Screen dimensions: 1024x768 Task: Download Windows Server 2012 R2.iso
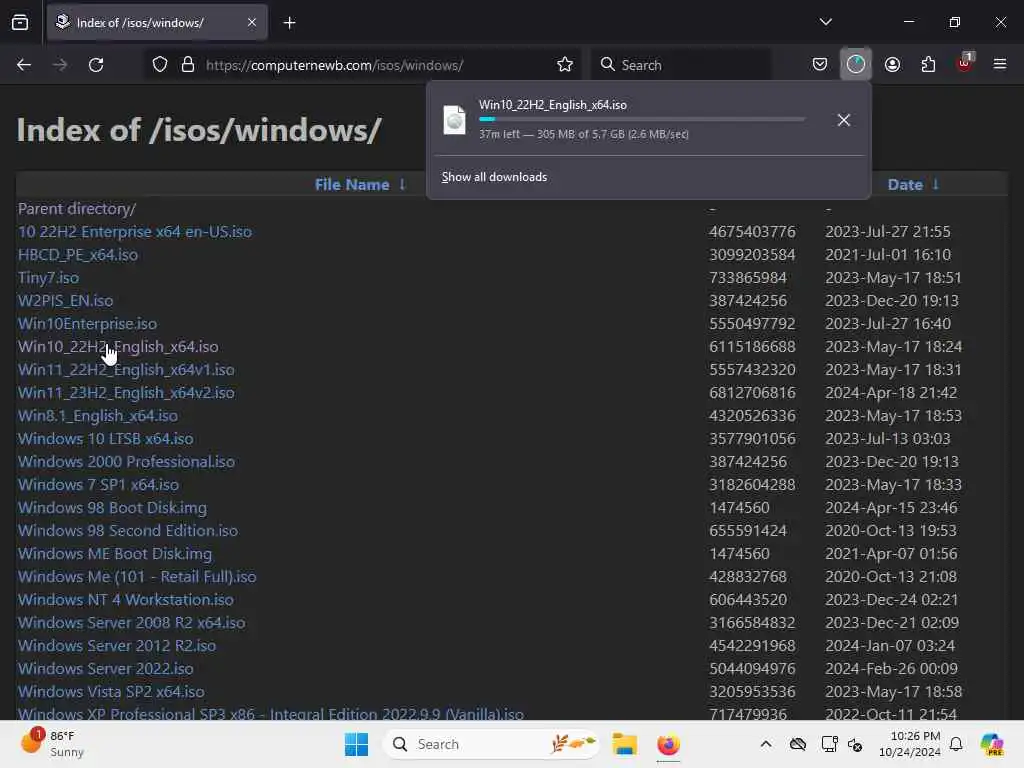pos(117,645)
